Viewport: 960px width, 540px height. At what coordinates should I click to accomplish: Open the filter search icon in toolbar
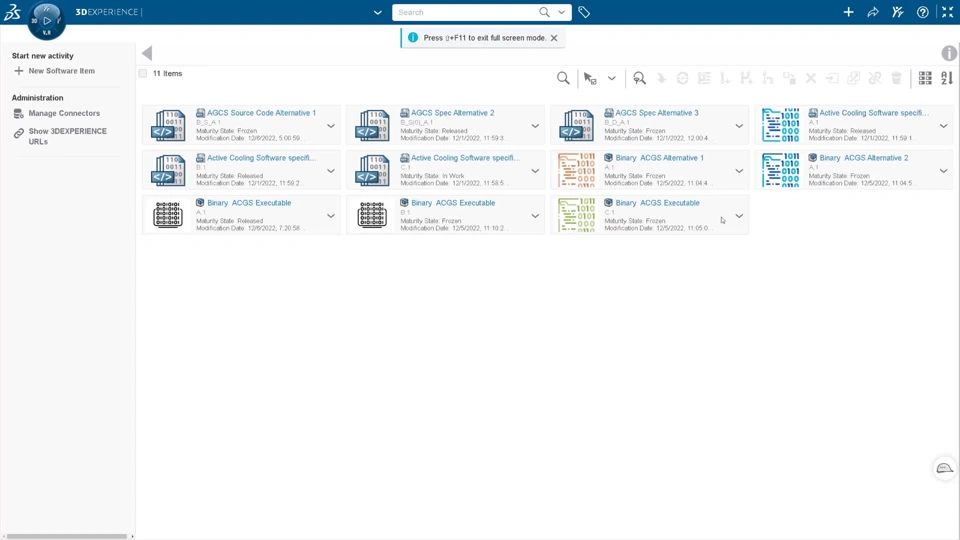(x=639, y=78)
